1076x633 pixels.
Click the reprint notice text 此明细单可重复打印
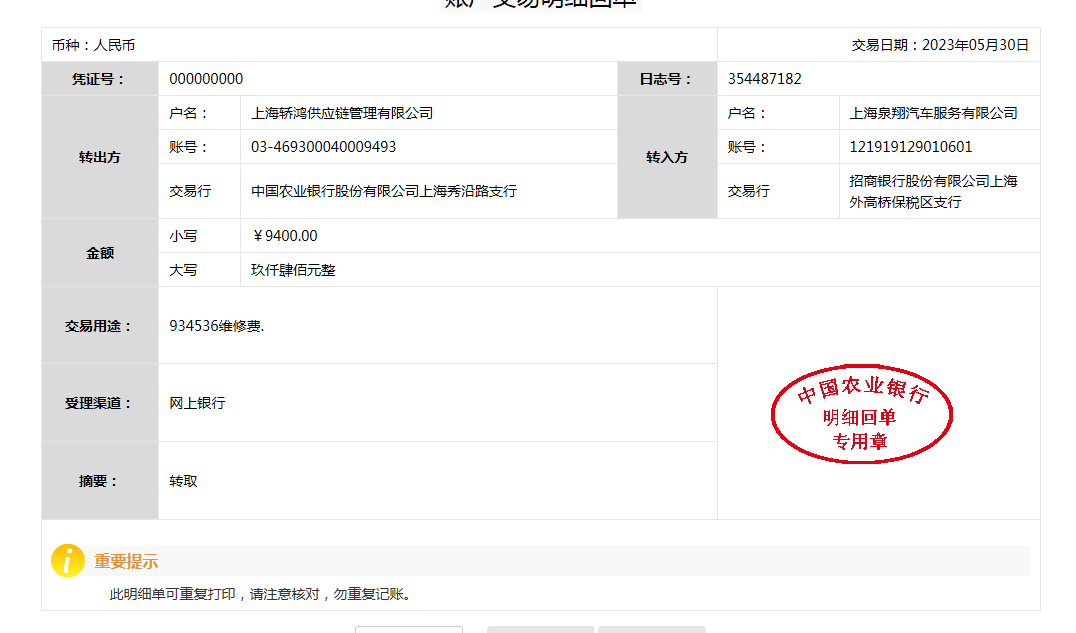click(172, 594)
